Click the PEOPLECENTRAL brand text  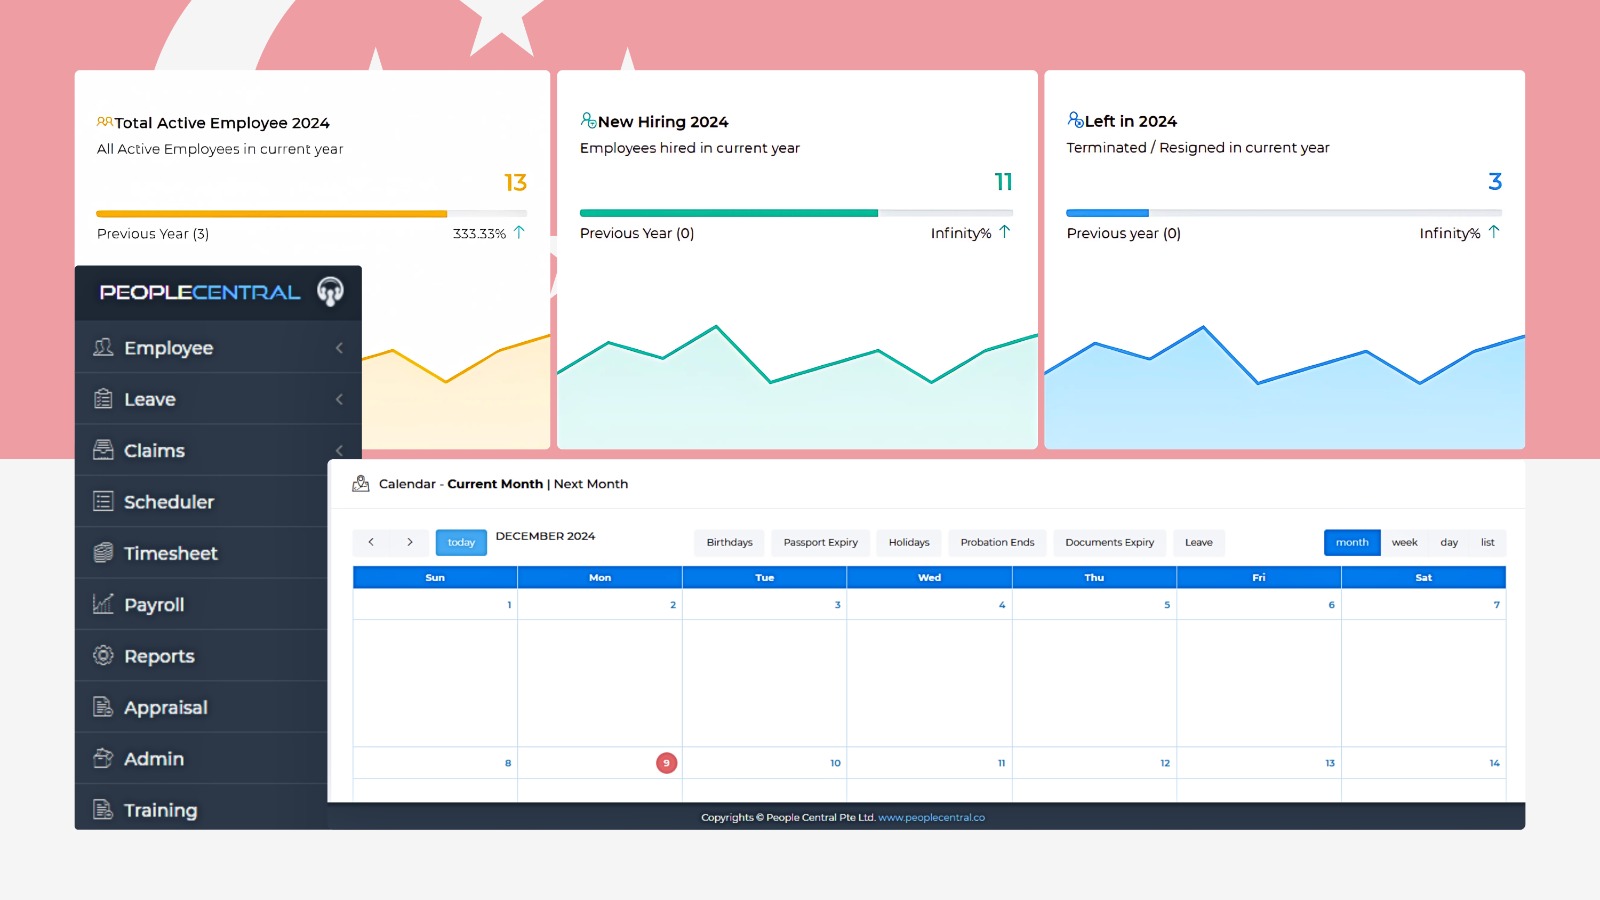[200, 292]
